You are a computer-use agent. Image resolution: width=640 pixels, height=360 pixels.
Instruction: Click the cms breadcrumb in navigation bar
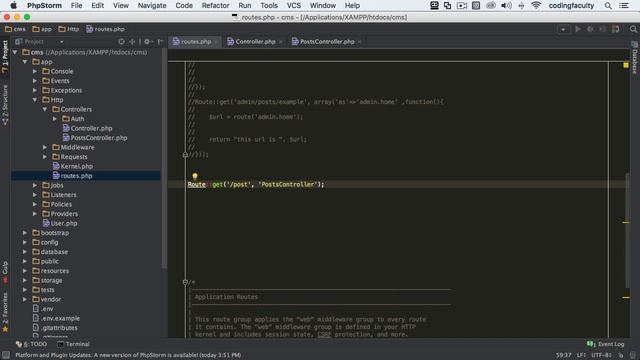tap(15, 29)
